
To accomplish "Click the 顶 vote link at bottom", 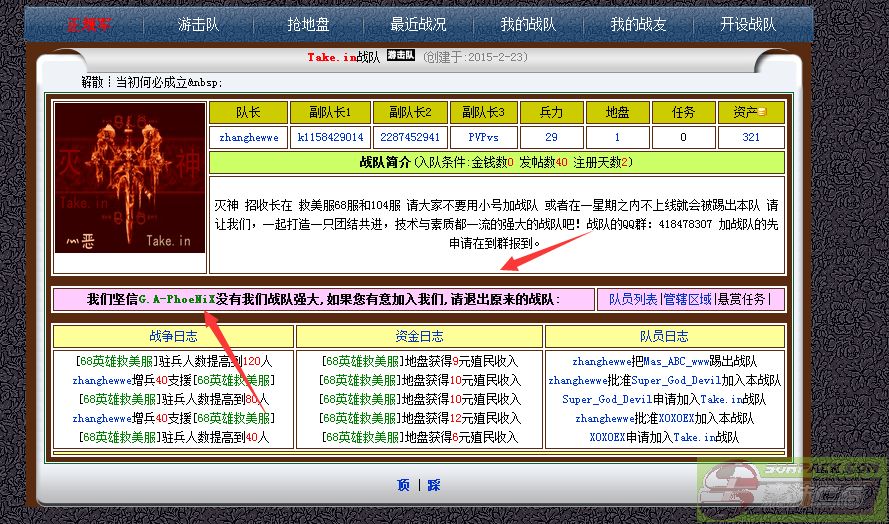I will point(403,485).
